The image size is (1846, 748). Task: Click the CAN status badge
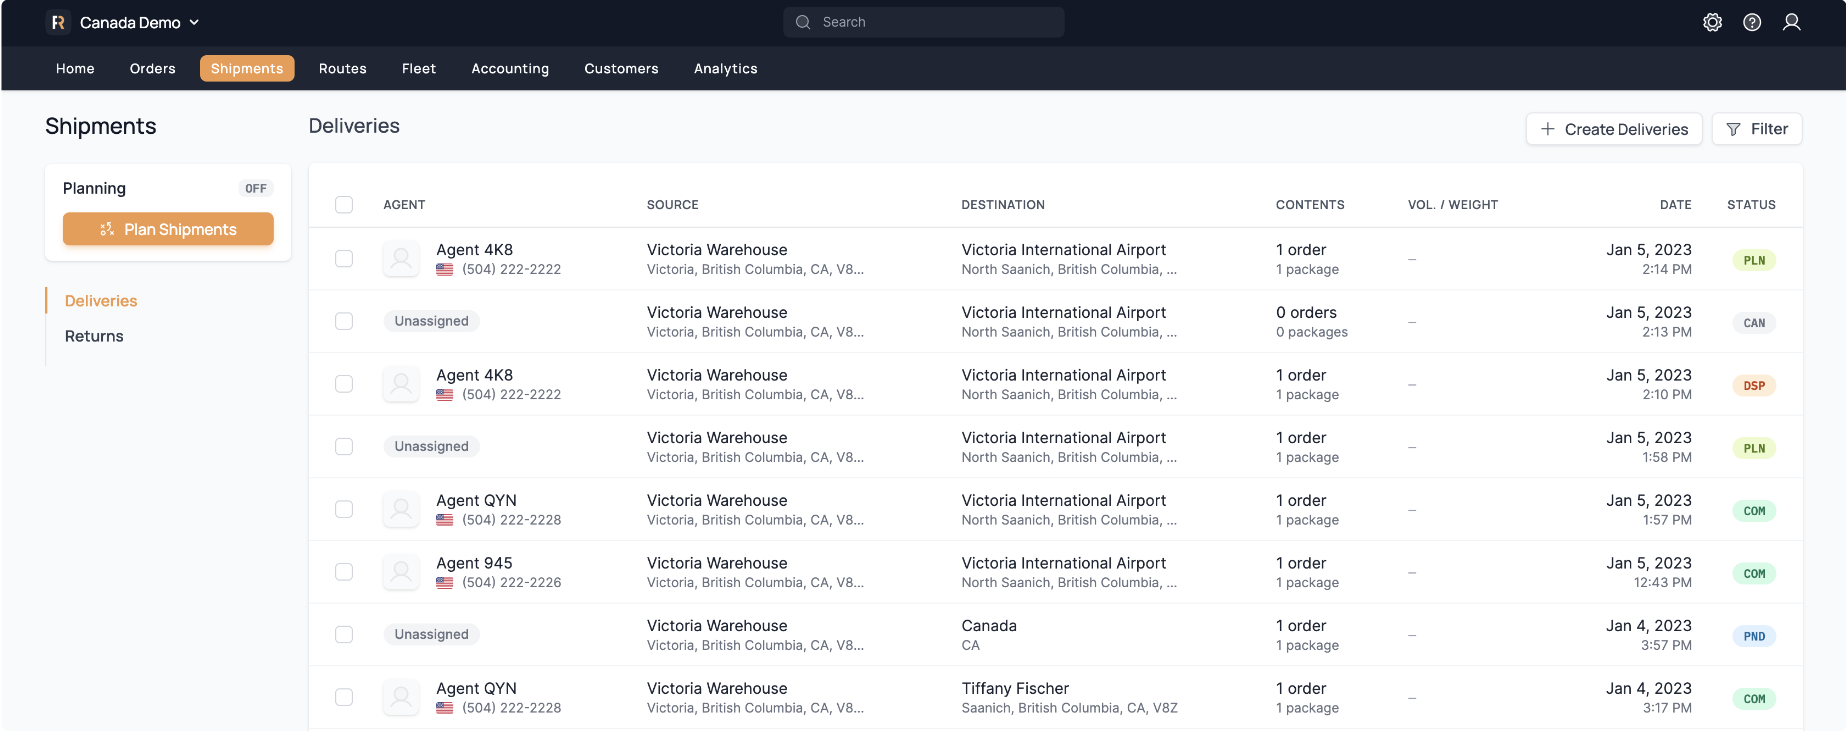coord(1753,323)
